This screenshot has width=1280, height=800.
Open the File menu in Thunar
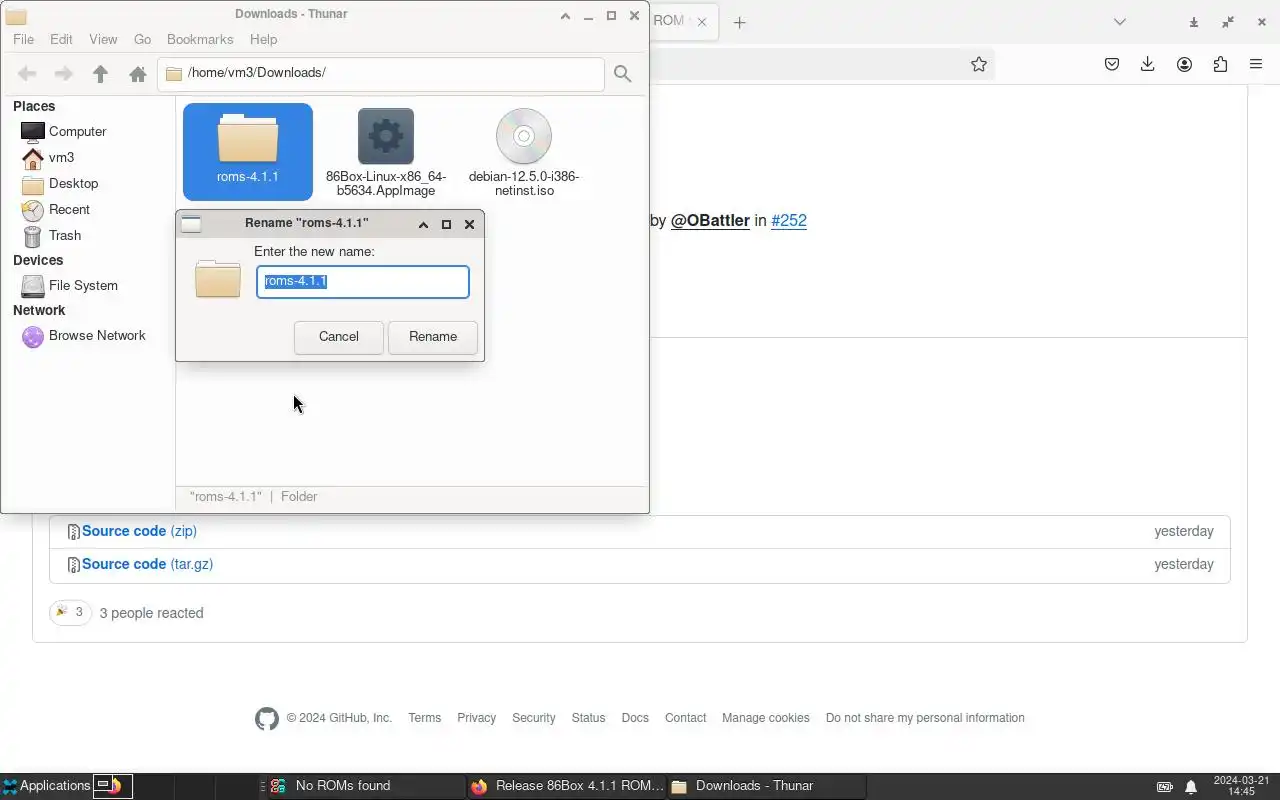pos(23,39)
